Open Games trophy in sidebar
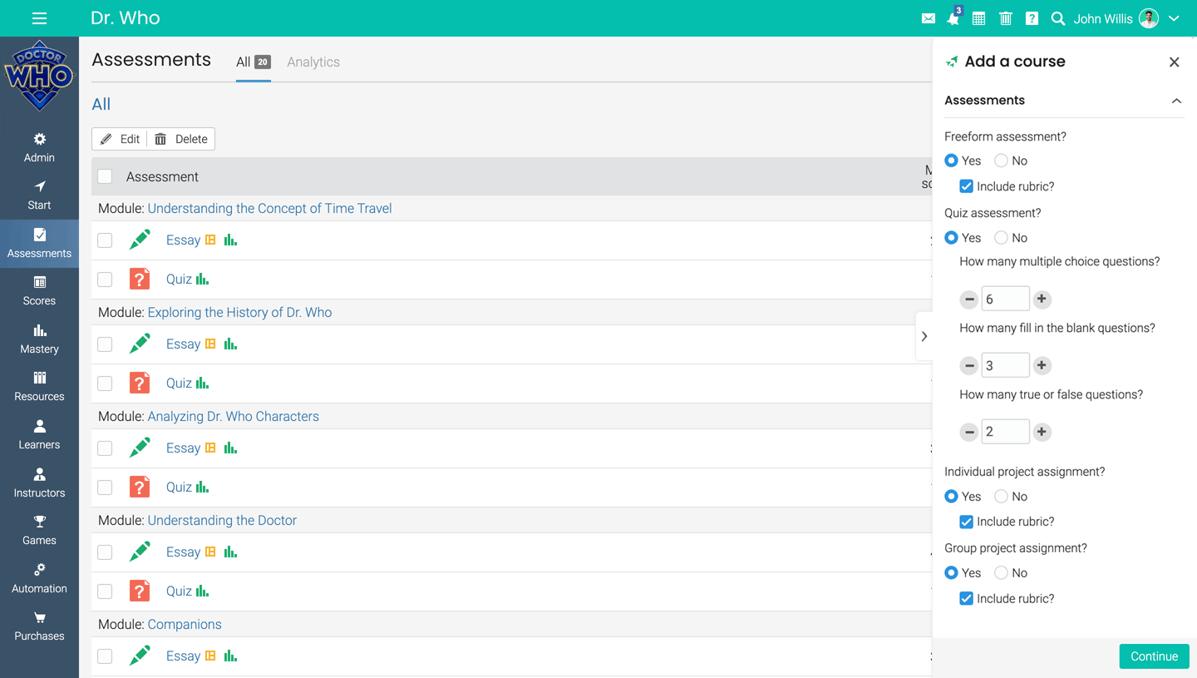The width and height of the screenshot is (1197, 678). click(39, 530)
